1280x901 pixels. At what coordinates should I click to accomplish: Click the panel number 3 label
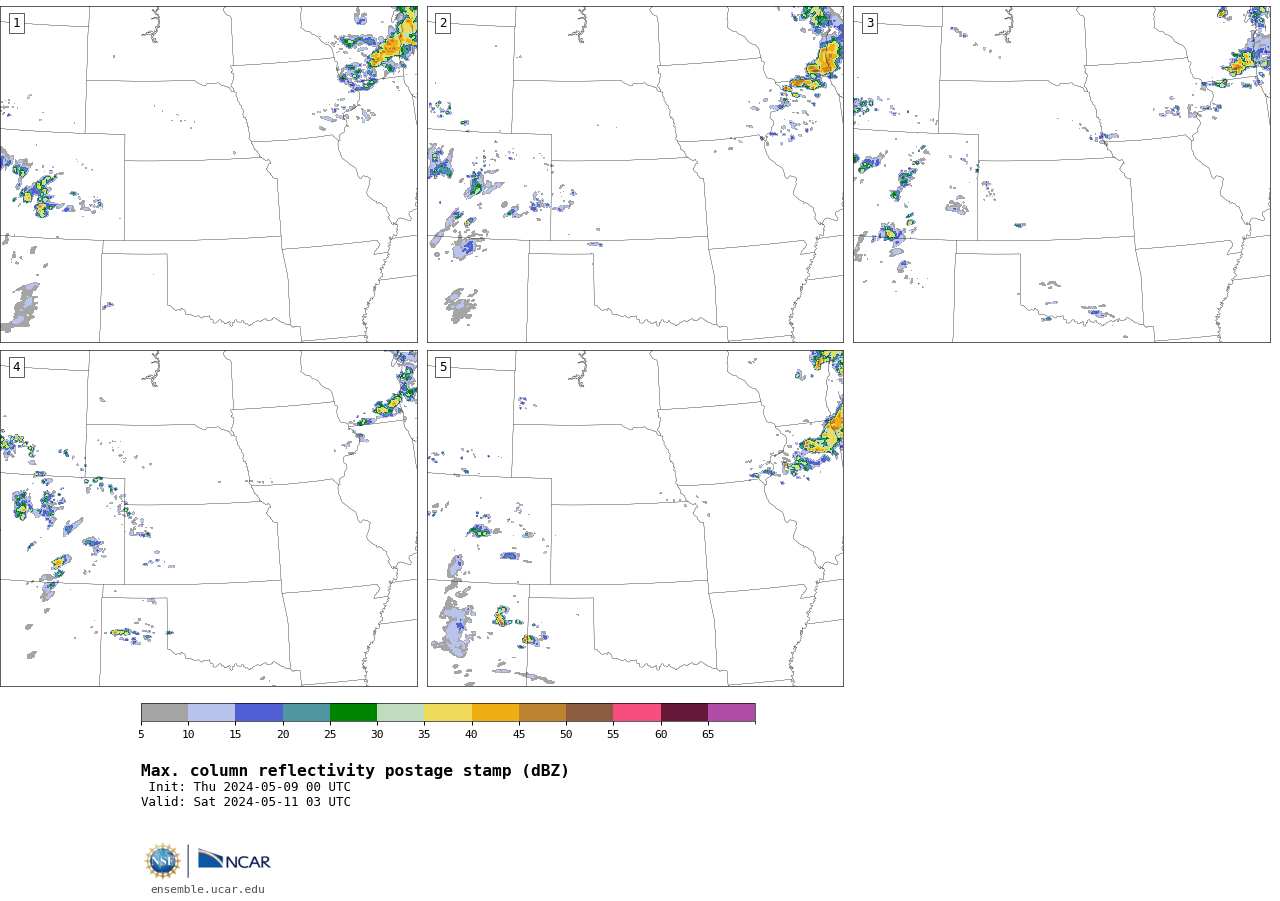(869, 23)
